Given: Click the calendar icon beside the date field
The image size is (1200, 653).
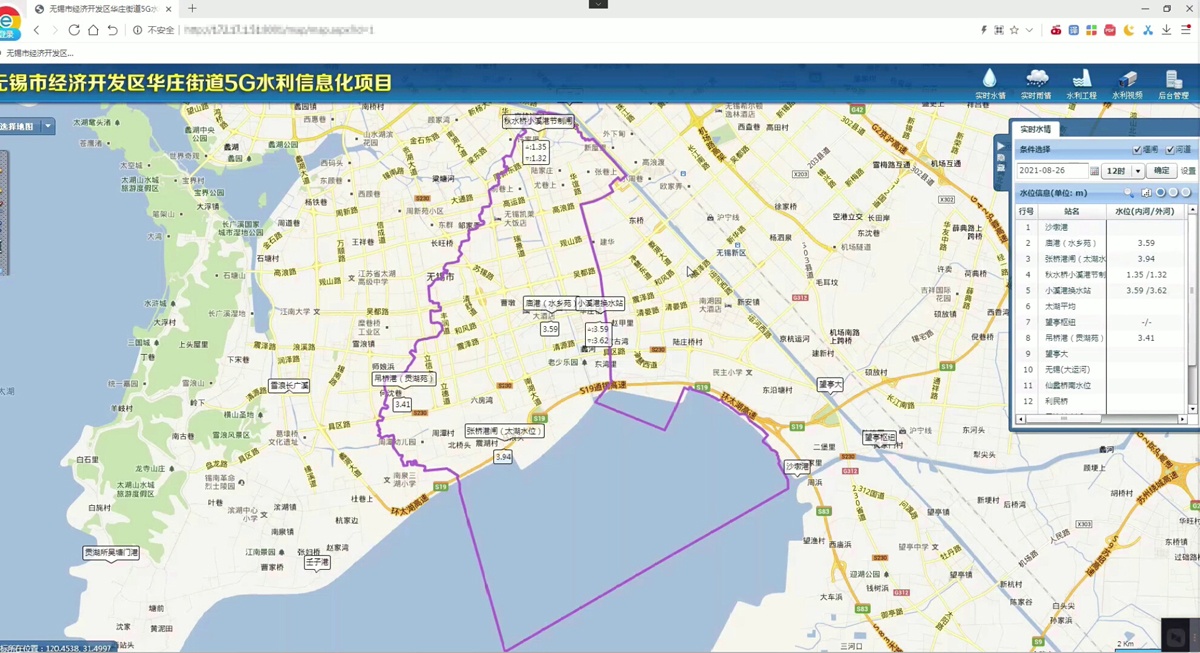Looking at the screenshot, I should pyautogui.click(x=1094, y=171).
